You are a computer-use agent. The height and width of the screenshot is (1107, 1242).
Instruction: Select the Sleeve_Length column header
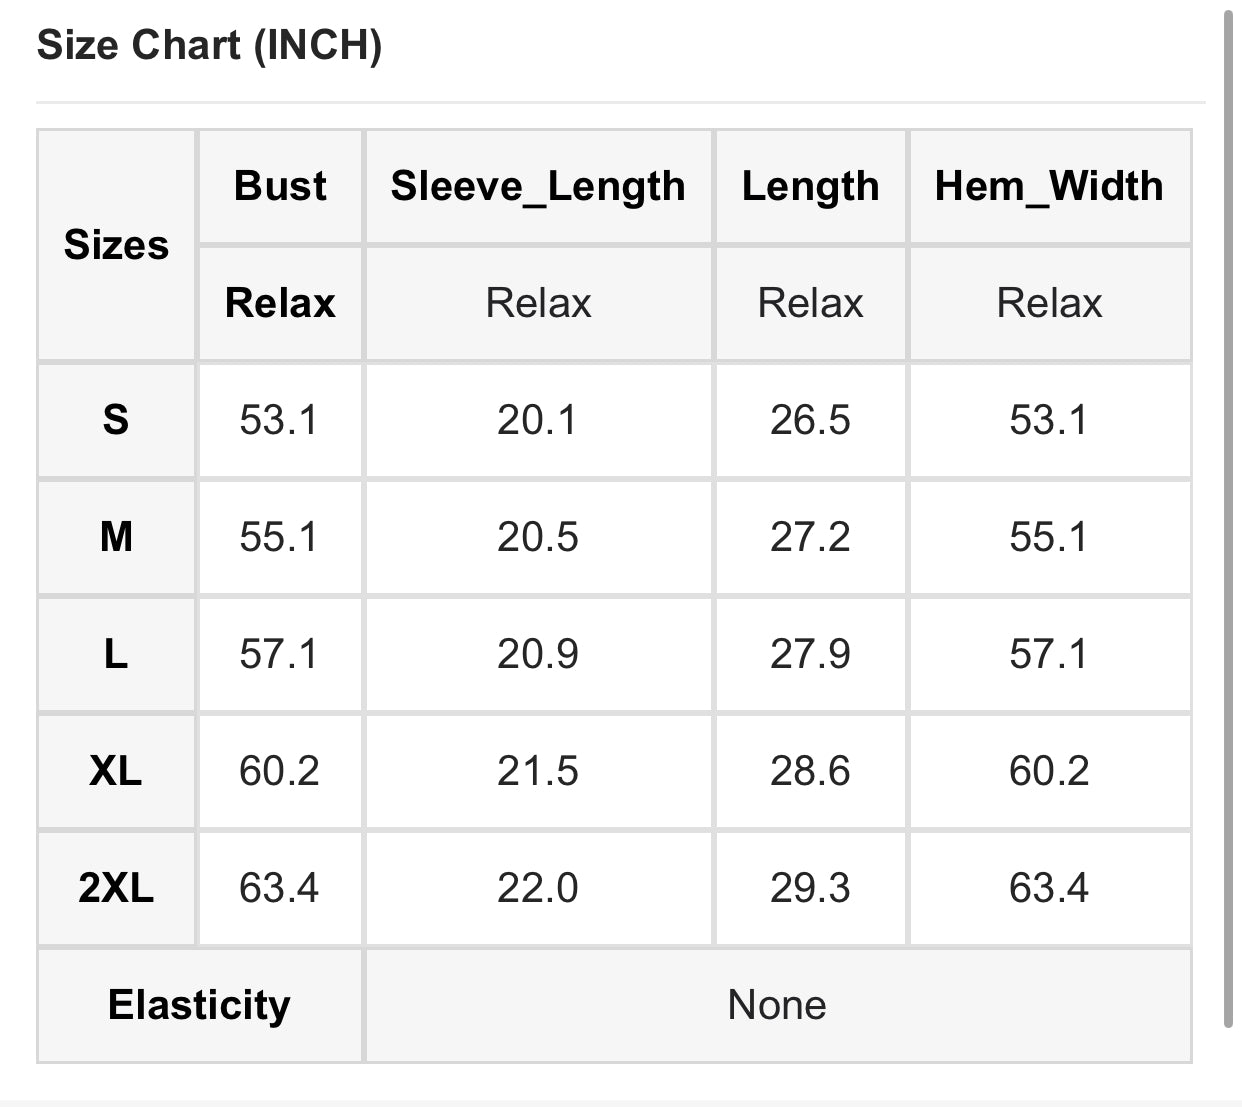click(538, 186)
